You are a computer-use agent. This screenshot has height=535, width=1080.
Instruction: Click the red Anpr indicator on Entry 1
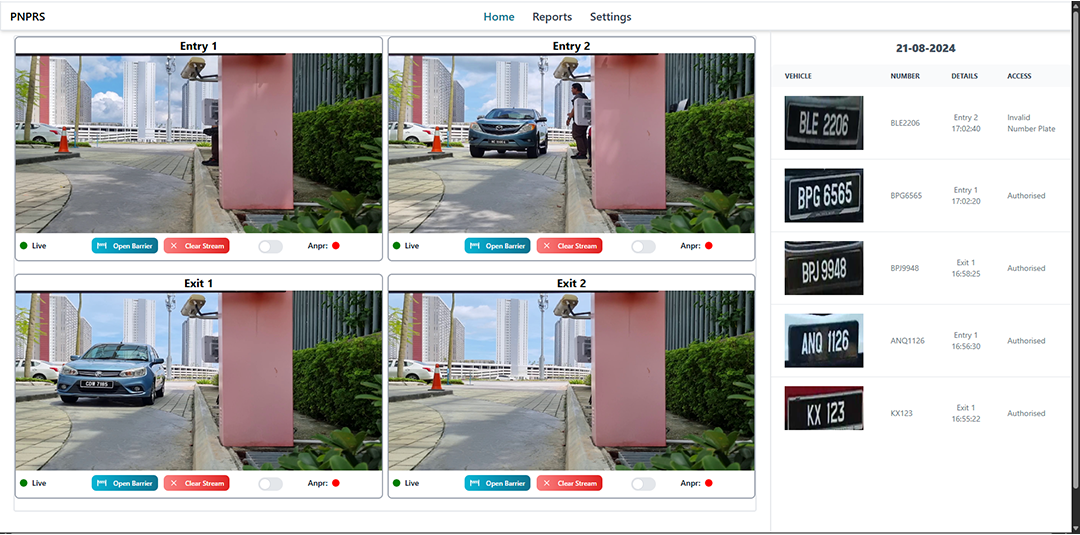pyautogui.click(x=336, y=246)
